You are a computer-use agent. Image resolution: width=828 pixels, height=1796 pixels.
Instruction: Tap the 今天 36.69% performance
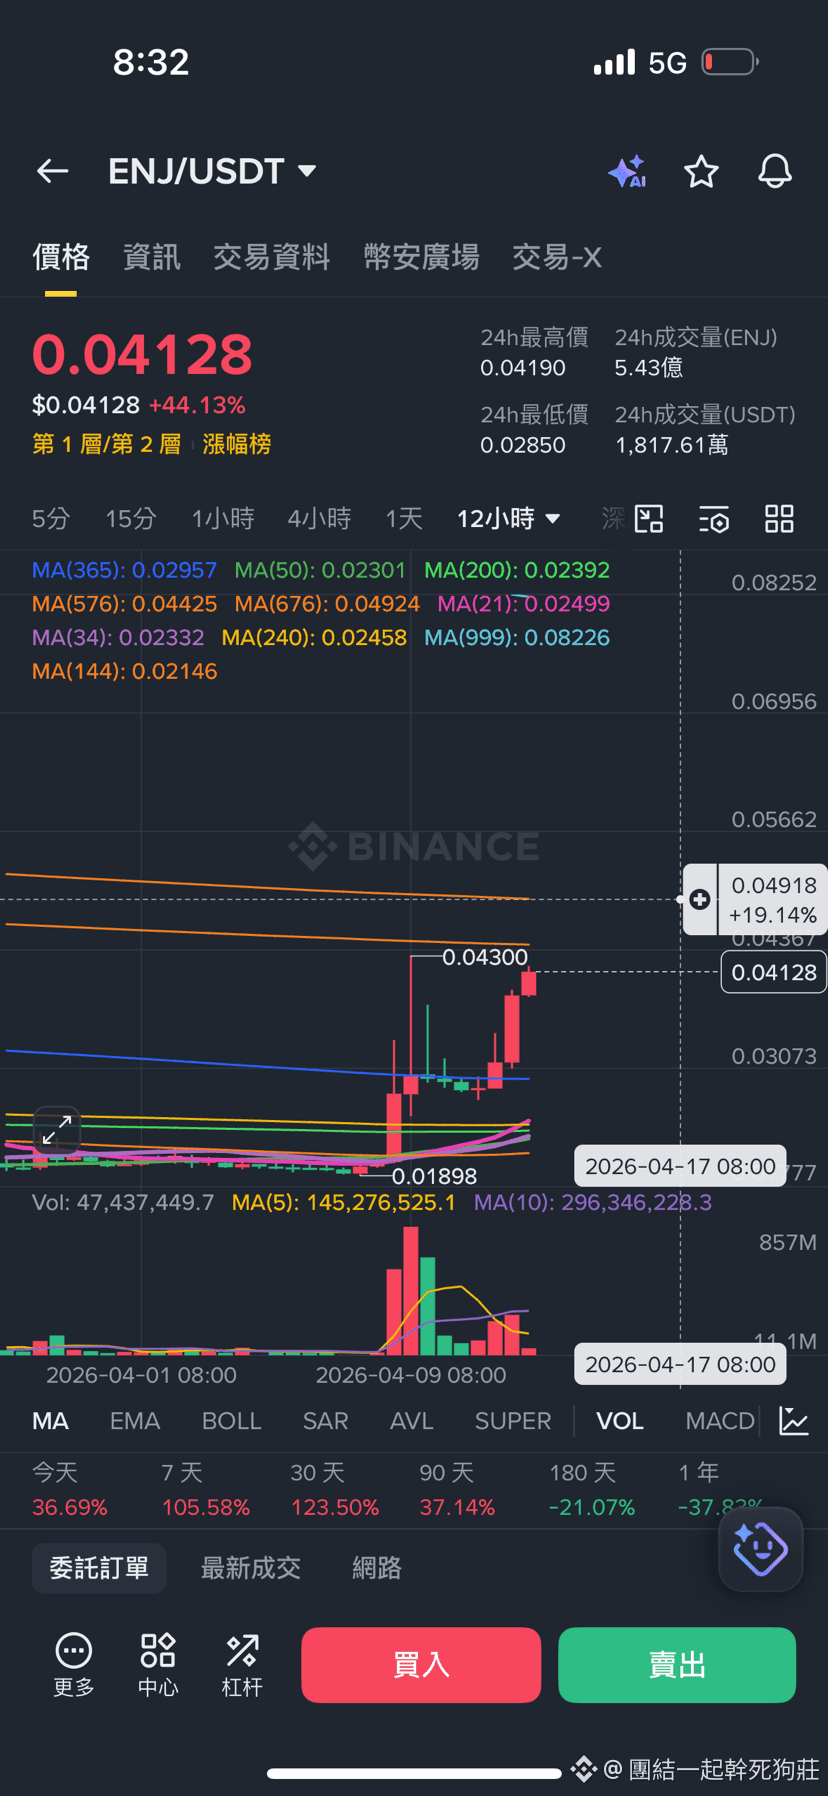70,1489
